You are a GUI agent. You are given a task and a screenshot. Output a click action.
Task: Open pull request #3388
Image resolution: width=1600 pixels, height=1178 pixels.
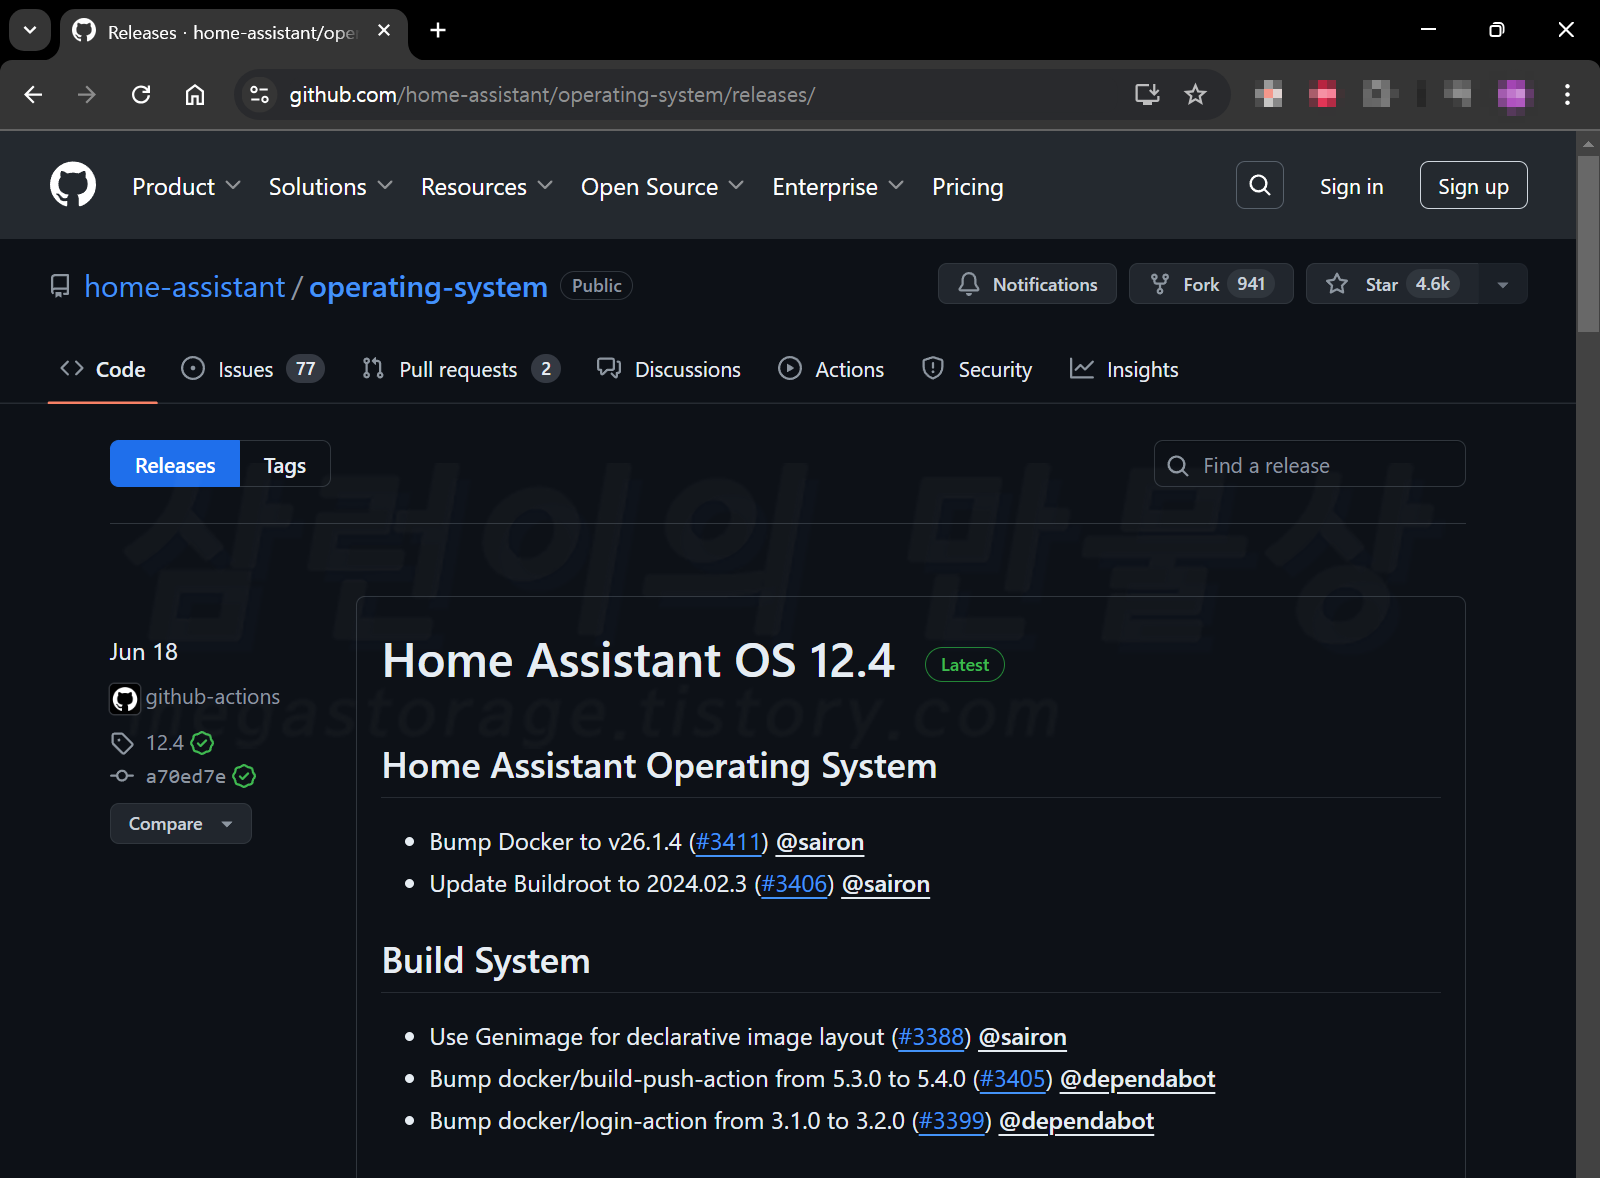tap(931, 1037)
